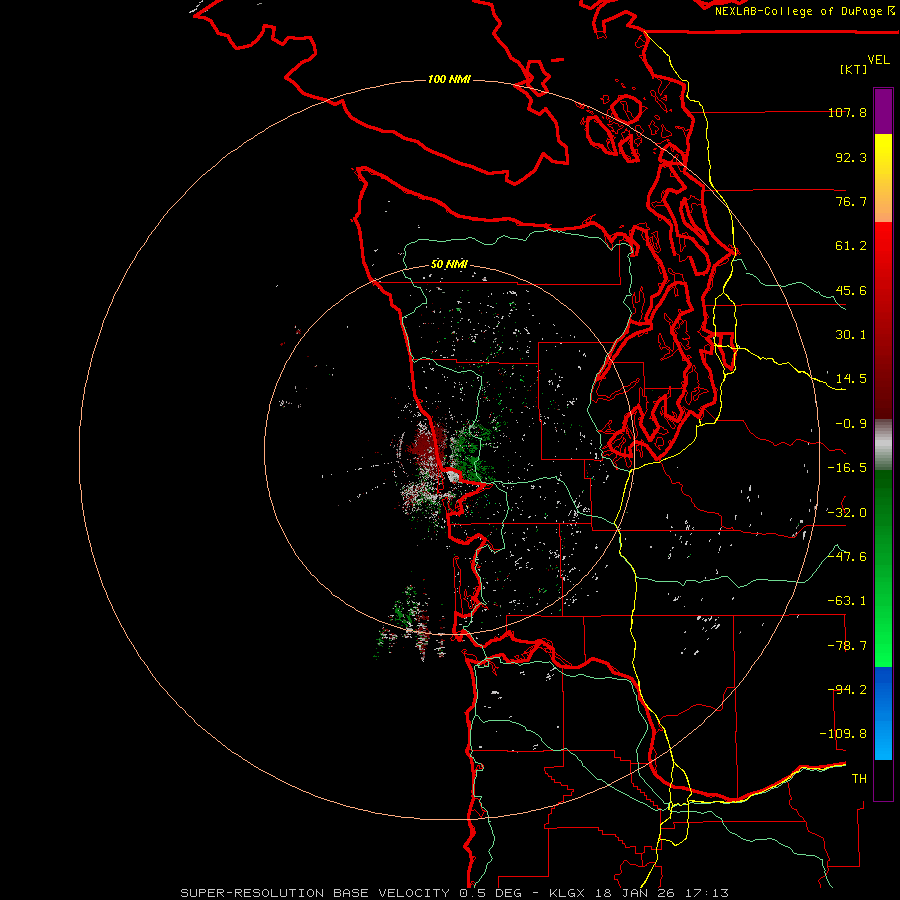Click the -109.8 velocity scale value
The height and width of the screenshot is (900, 900).
pos(843,734)
